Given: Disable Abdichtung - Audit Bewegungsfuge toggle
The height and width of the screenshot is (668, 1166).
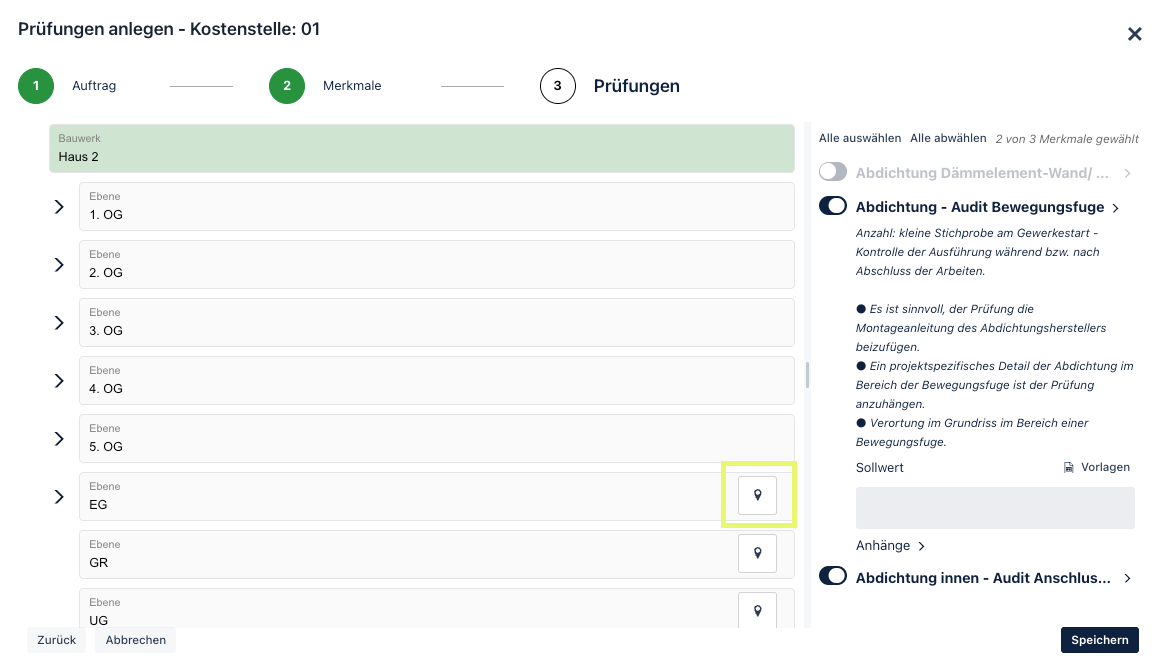Looking at the screenshot, I should click(x=833, y=206).
